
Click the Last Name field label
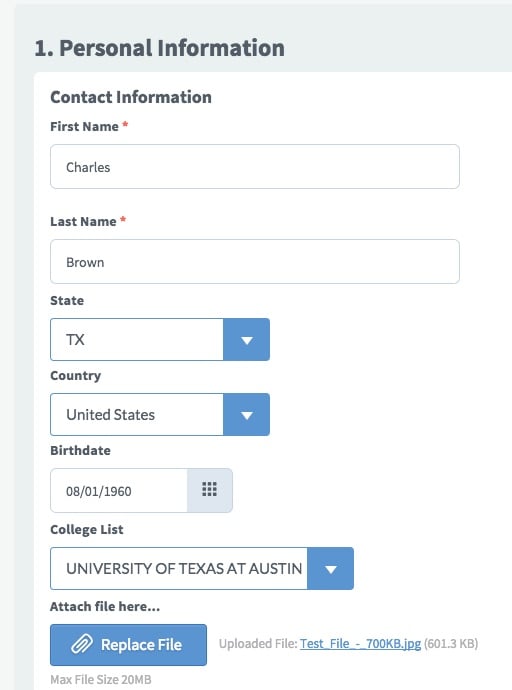[x=84, y=221]
